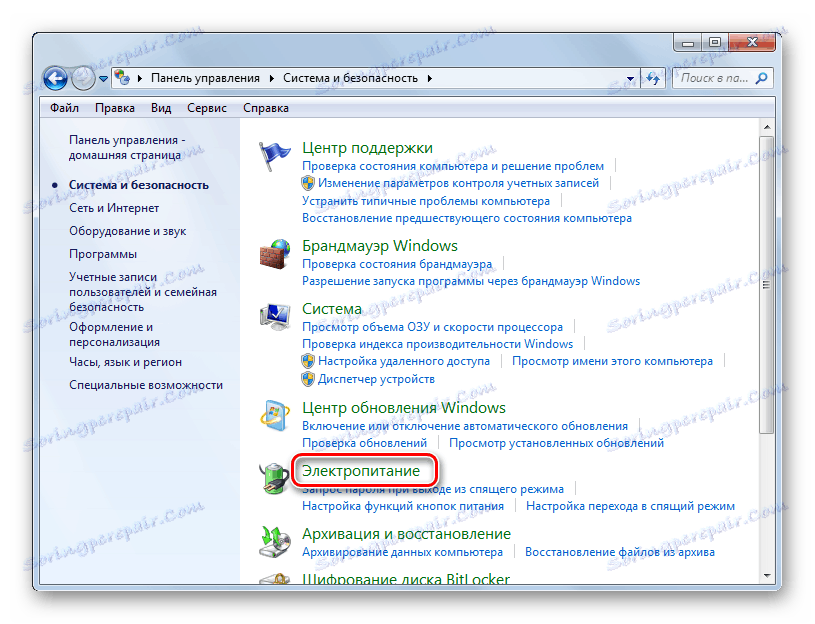Select Специальные возможности in sidebar
The width and height of the screenshot is (815, 624).
pos(146,385)
